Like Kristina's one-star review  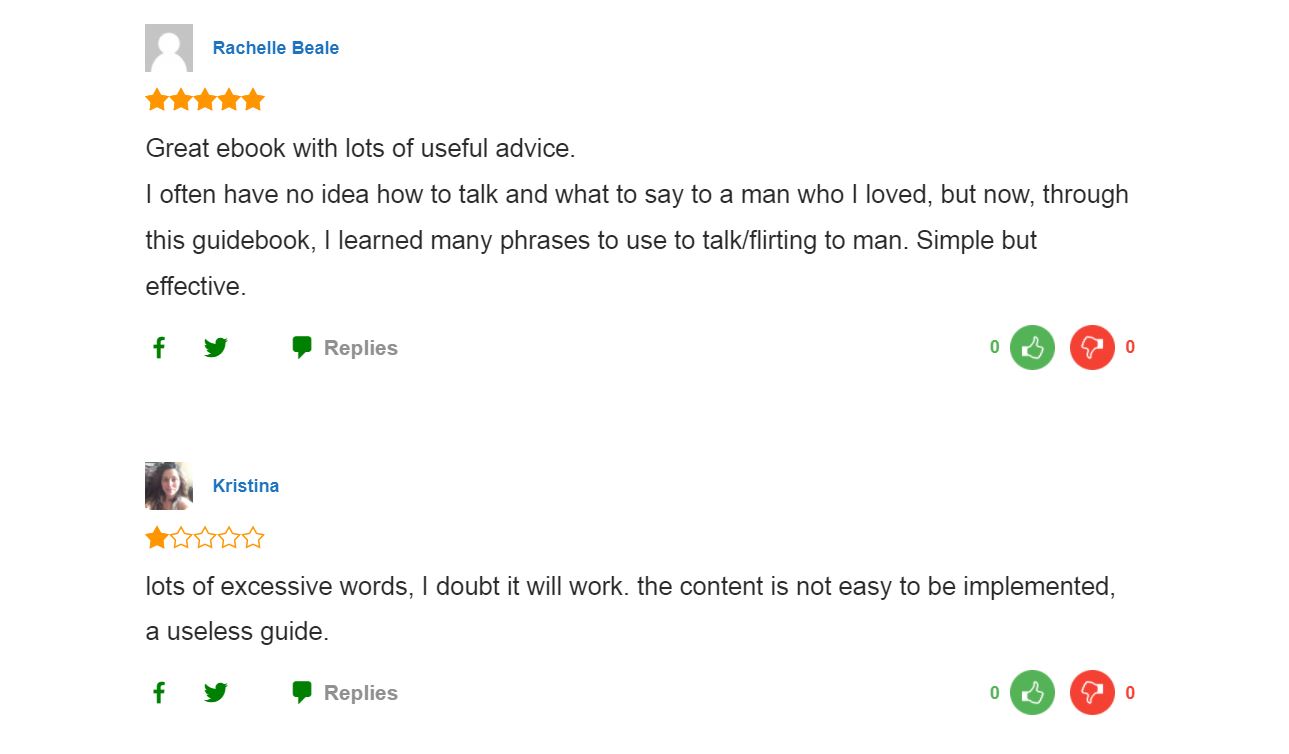[1032, 693]
